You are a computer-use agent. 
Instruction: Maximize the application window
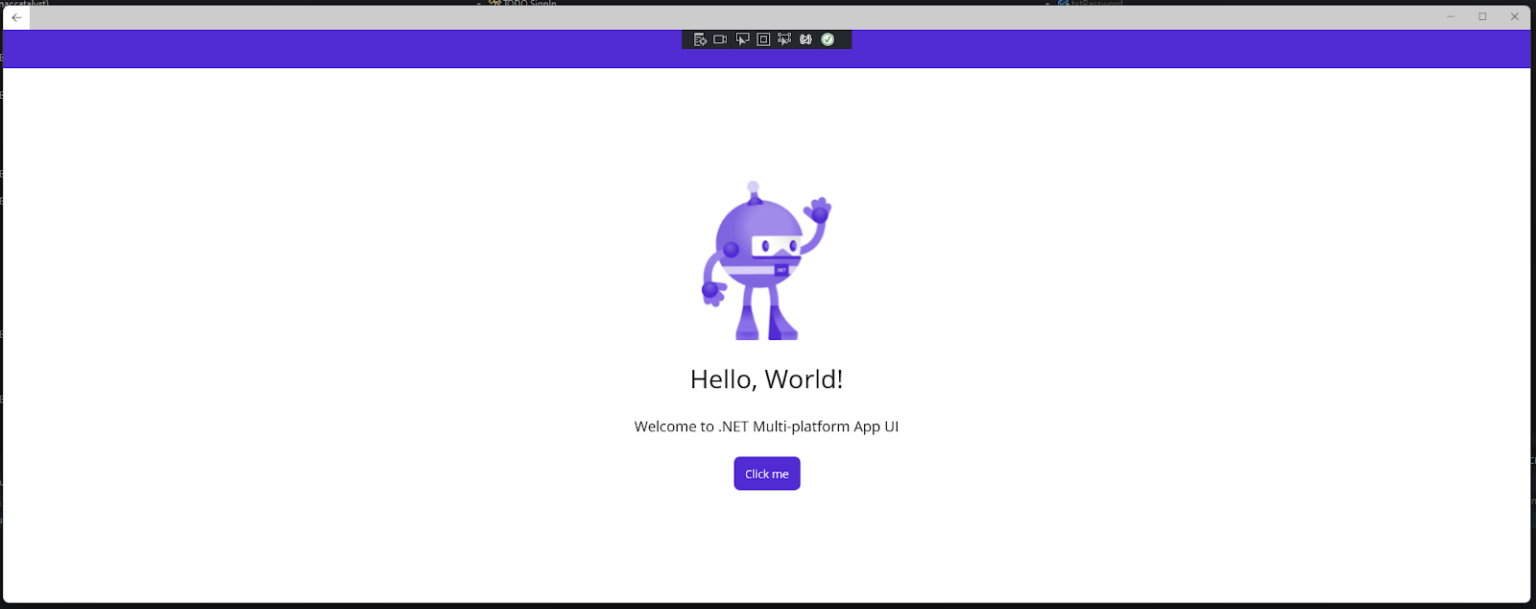click(x=1482, y=16)
